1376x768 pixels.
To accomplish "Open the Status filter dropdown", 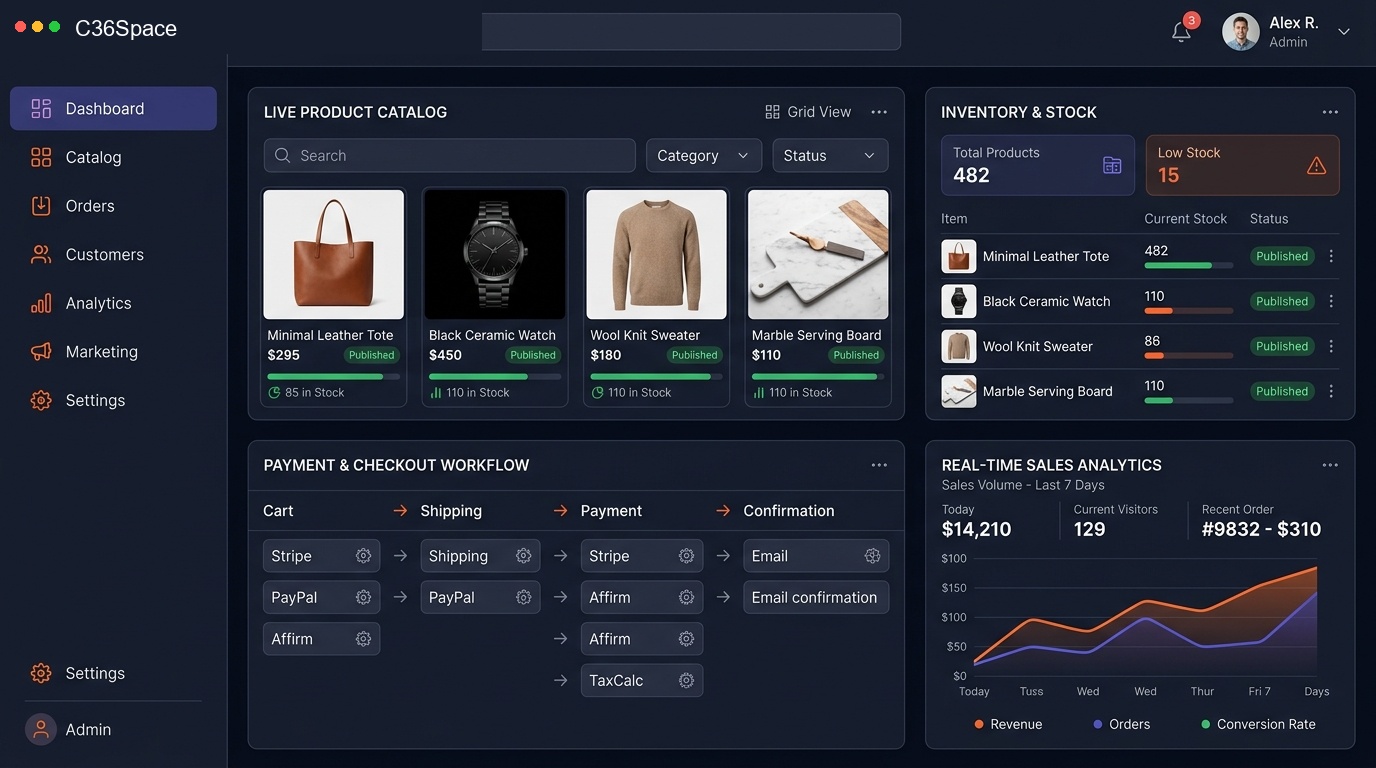I will pyautogui.click(x=830, y=155).
